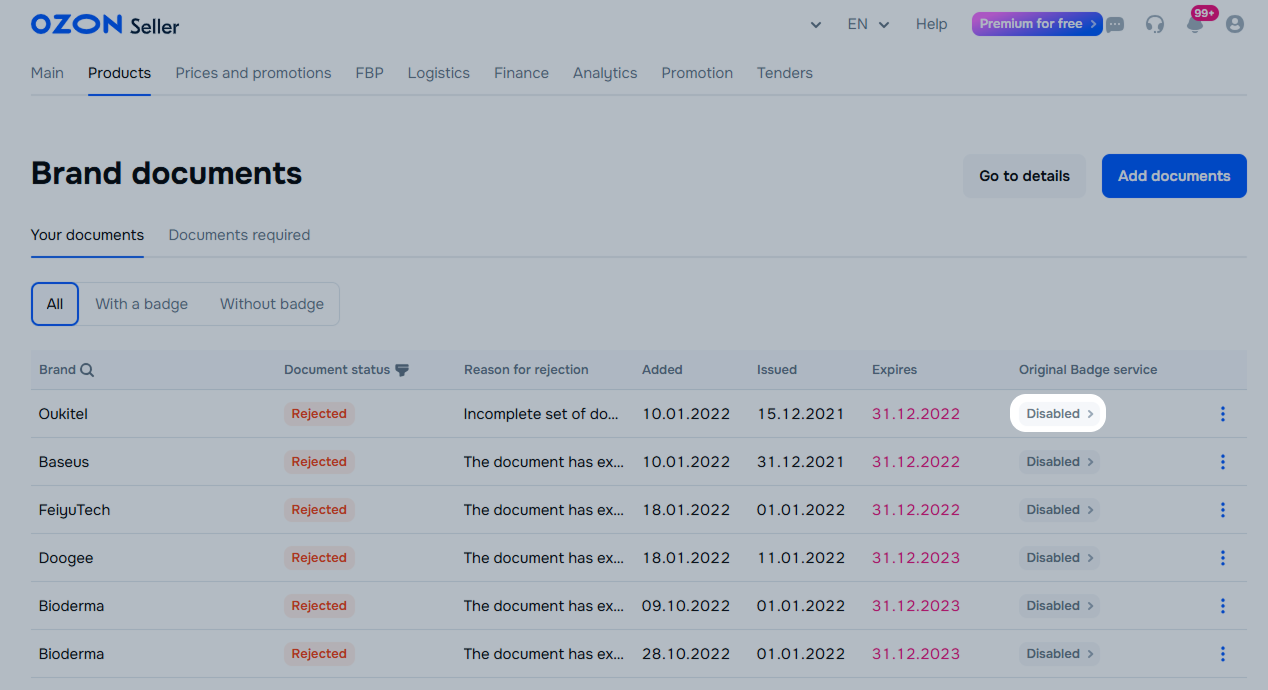Open three-dot menu for Doogee row
The height and width of the screenshot is (690, 1268).
pos(1222,558)
